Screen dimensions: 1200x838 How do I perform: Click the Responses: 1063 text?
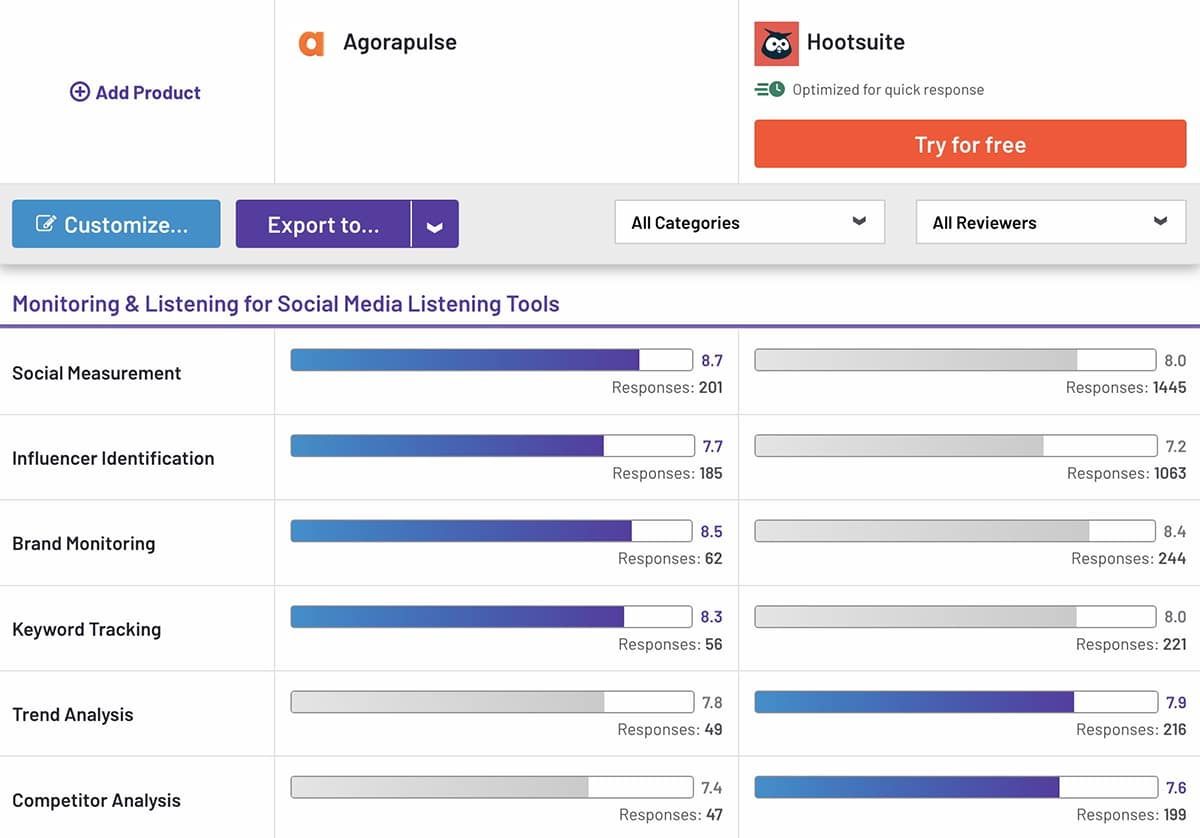coord(1126,473)
